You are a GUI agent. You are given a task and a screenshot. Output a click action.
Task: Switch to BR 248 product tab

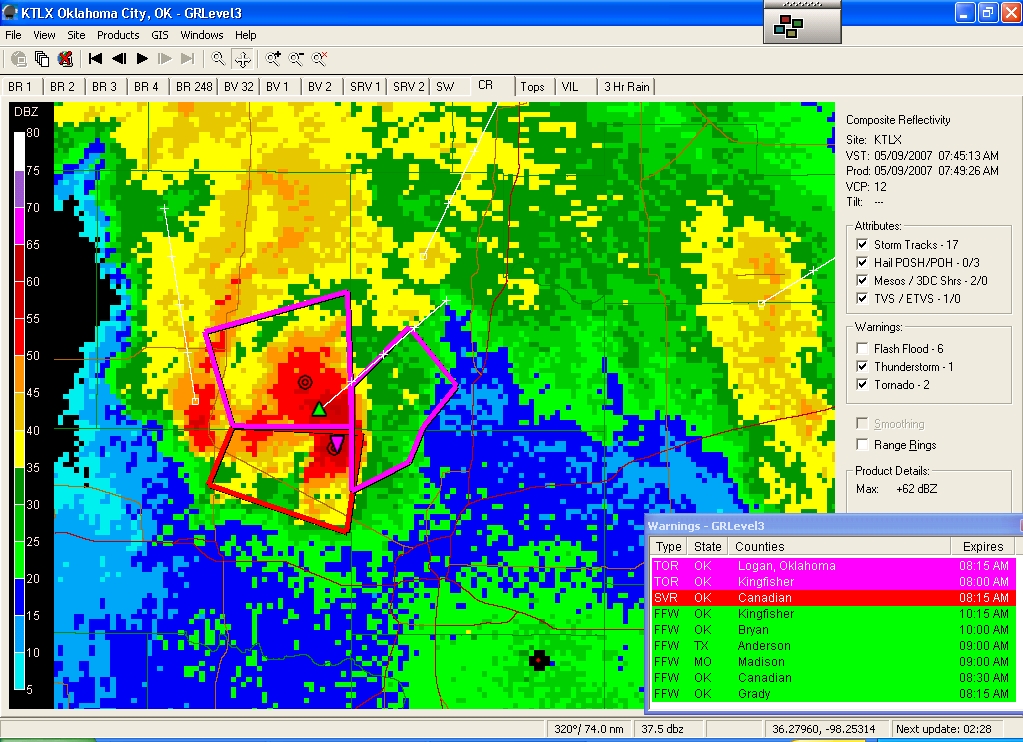[x=194, y=87]
